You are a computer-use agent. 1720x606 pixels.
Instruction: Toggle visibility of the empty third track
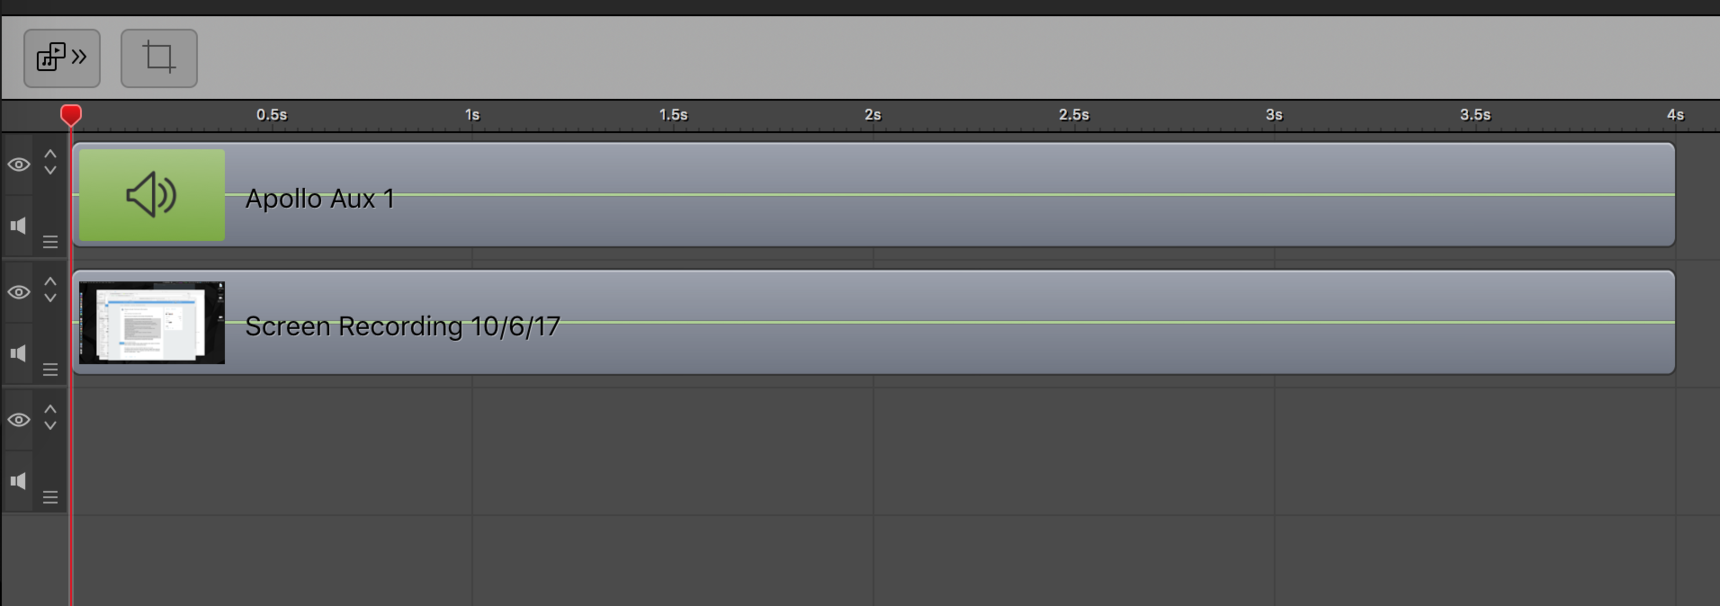coord(19,420)
